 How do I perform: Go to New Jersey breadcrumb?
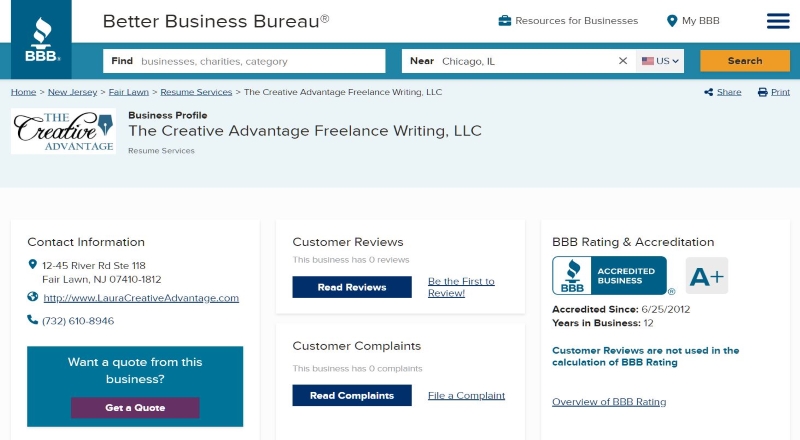click(72, 92)
